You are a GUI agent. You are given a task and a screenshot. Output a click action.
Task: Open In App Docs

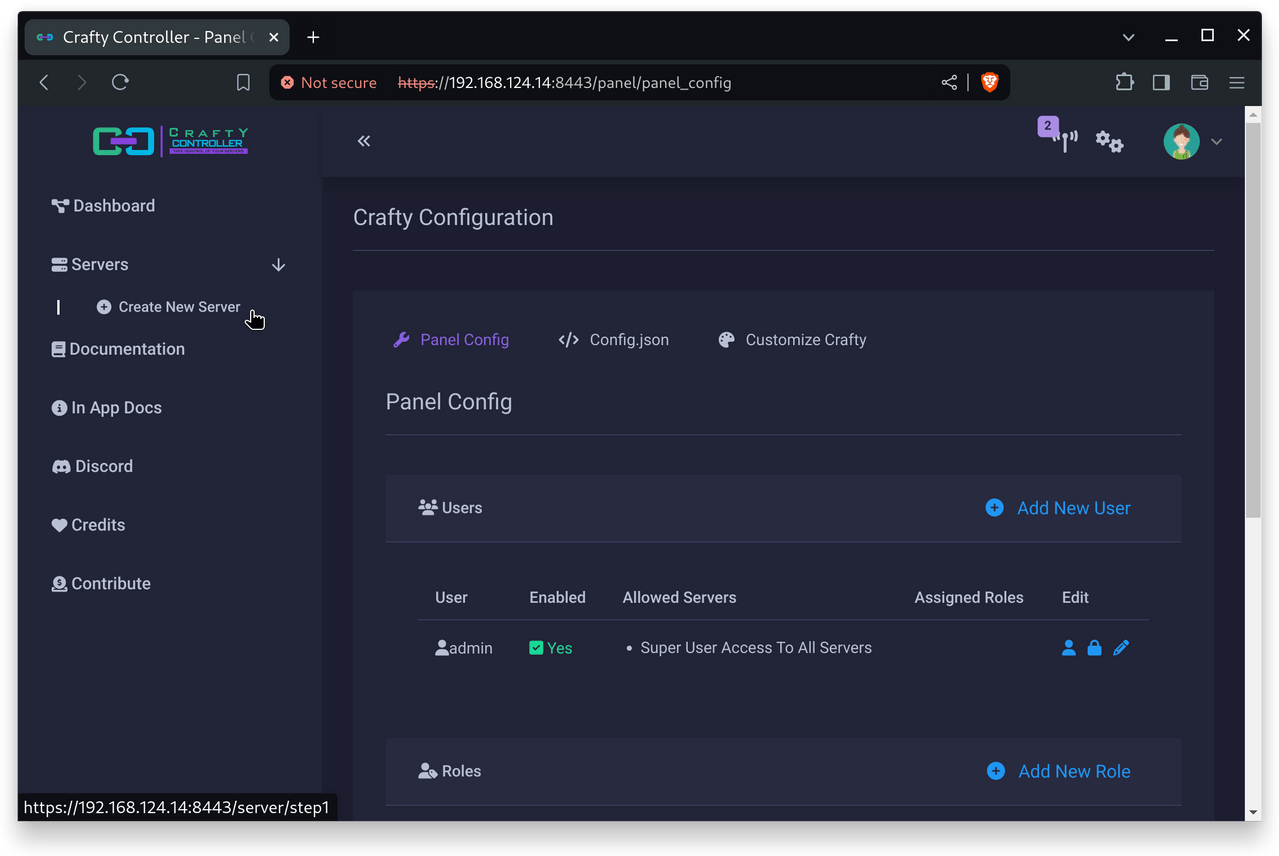click(x=106, y=408)
